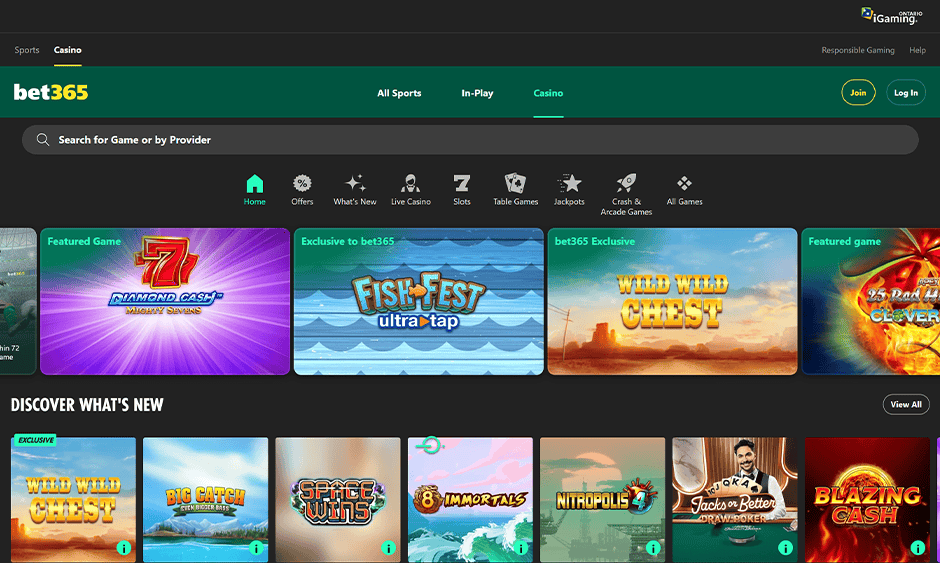Show info for Blazing Cash tile
Screen dimensions: 940x563
918,547
